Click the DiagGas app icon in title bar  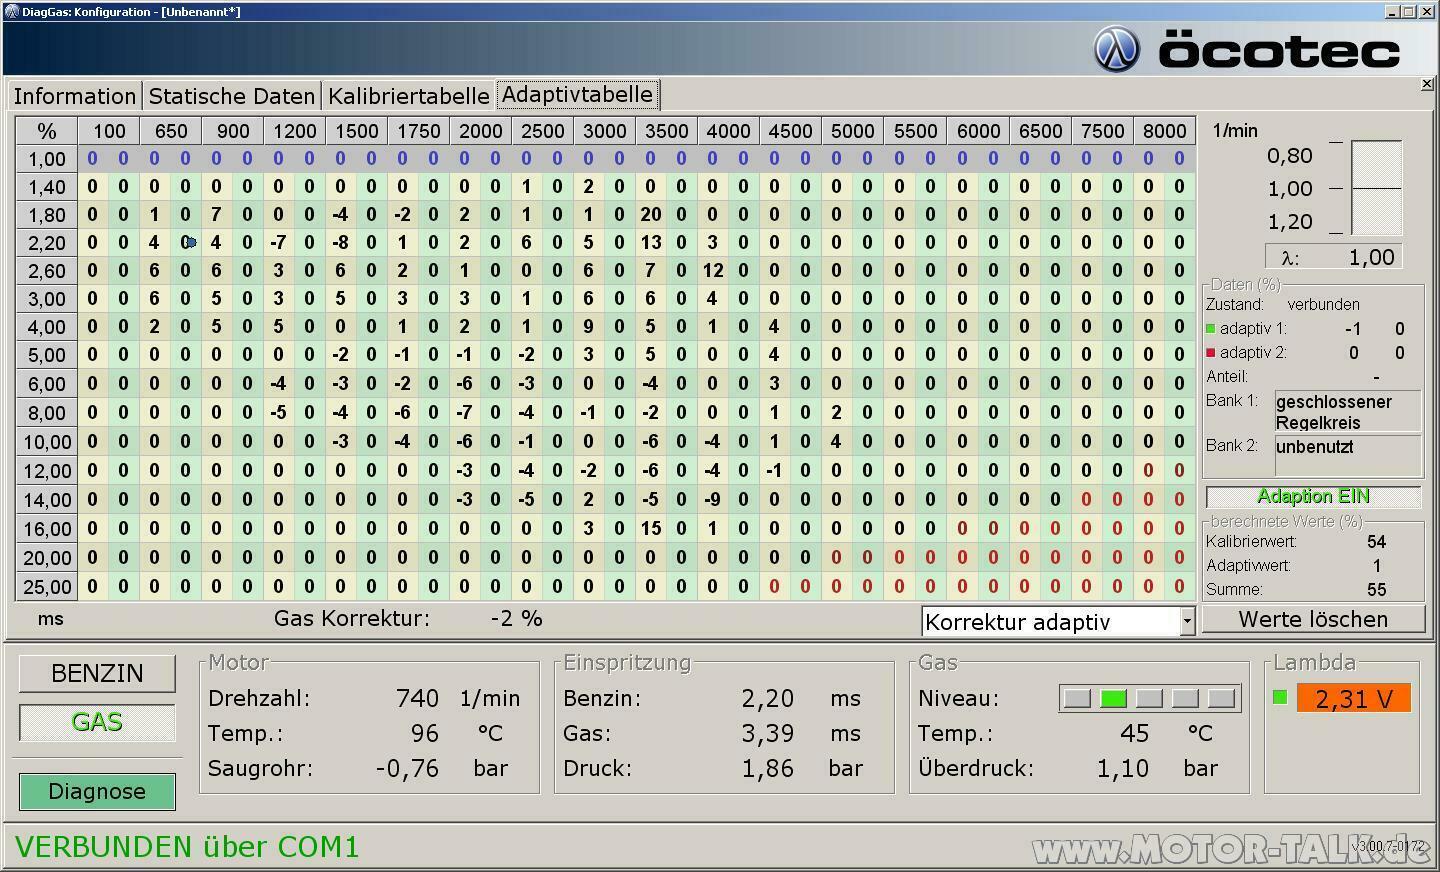11,11
